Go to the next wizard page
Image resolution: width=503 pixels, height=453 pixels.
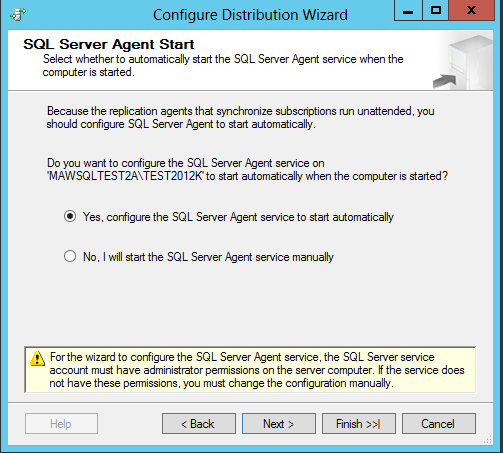279,424
